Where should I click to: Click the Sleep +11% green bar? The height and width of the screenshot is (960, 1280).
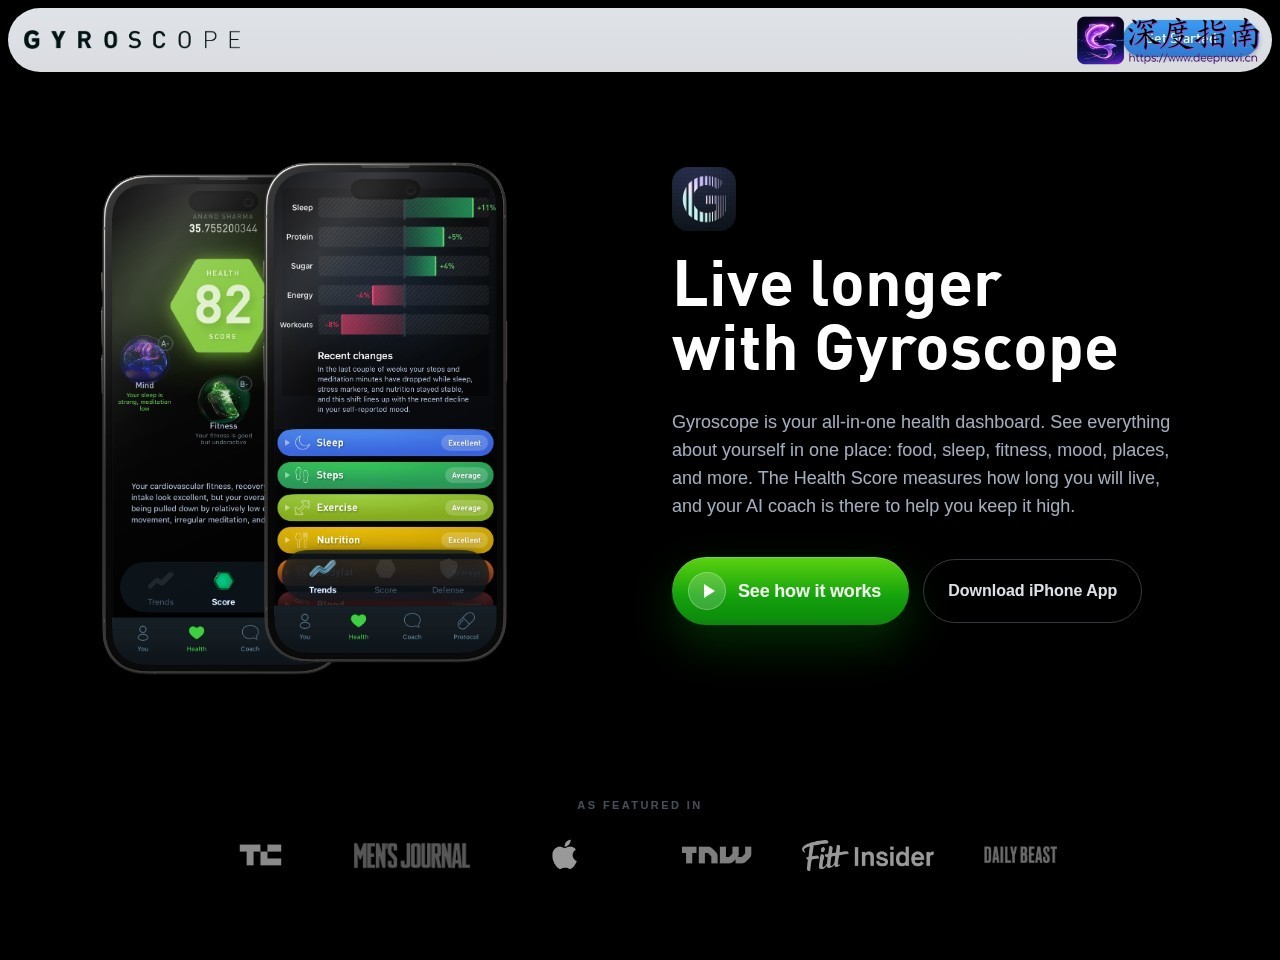(x=438, y=208)
